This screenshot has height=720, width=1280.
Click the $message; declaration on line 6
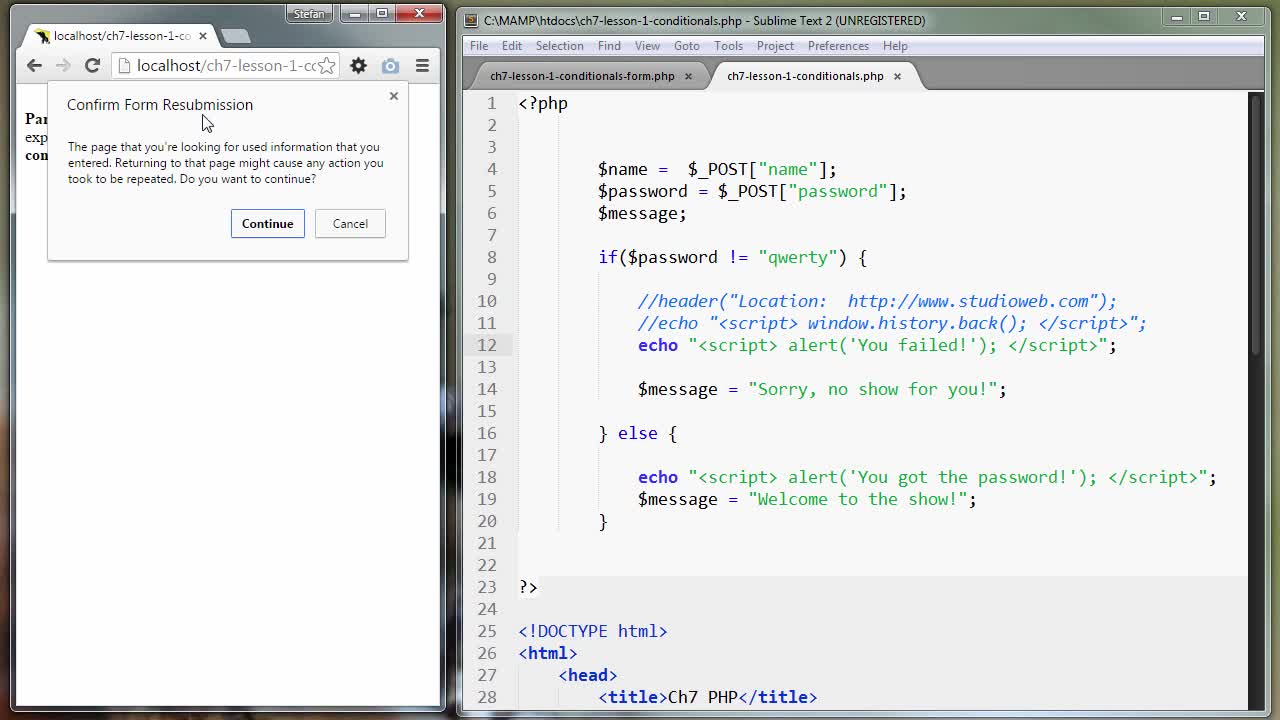coord(642,213)
